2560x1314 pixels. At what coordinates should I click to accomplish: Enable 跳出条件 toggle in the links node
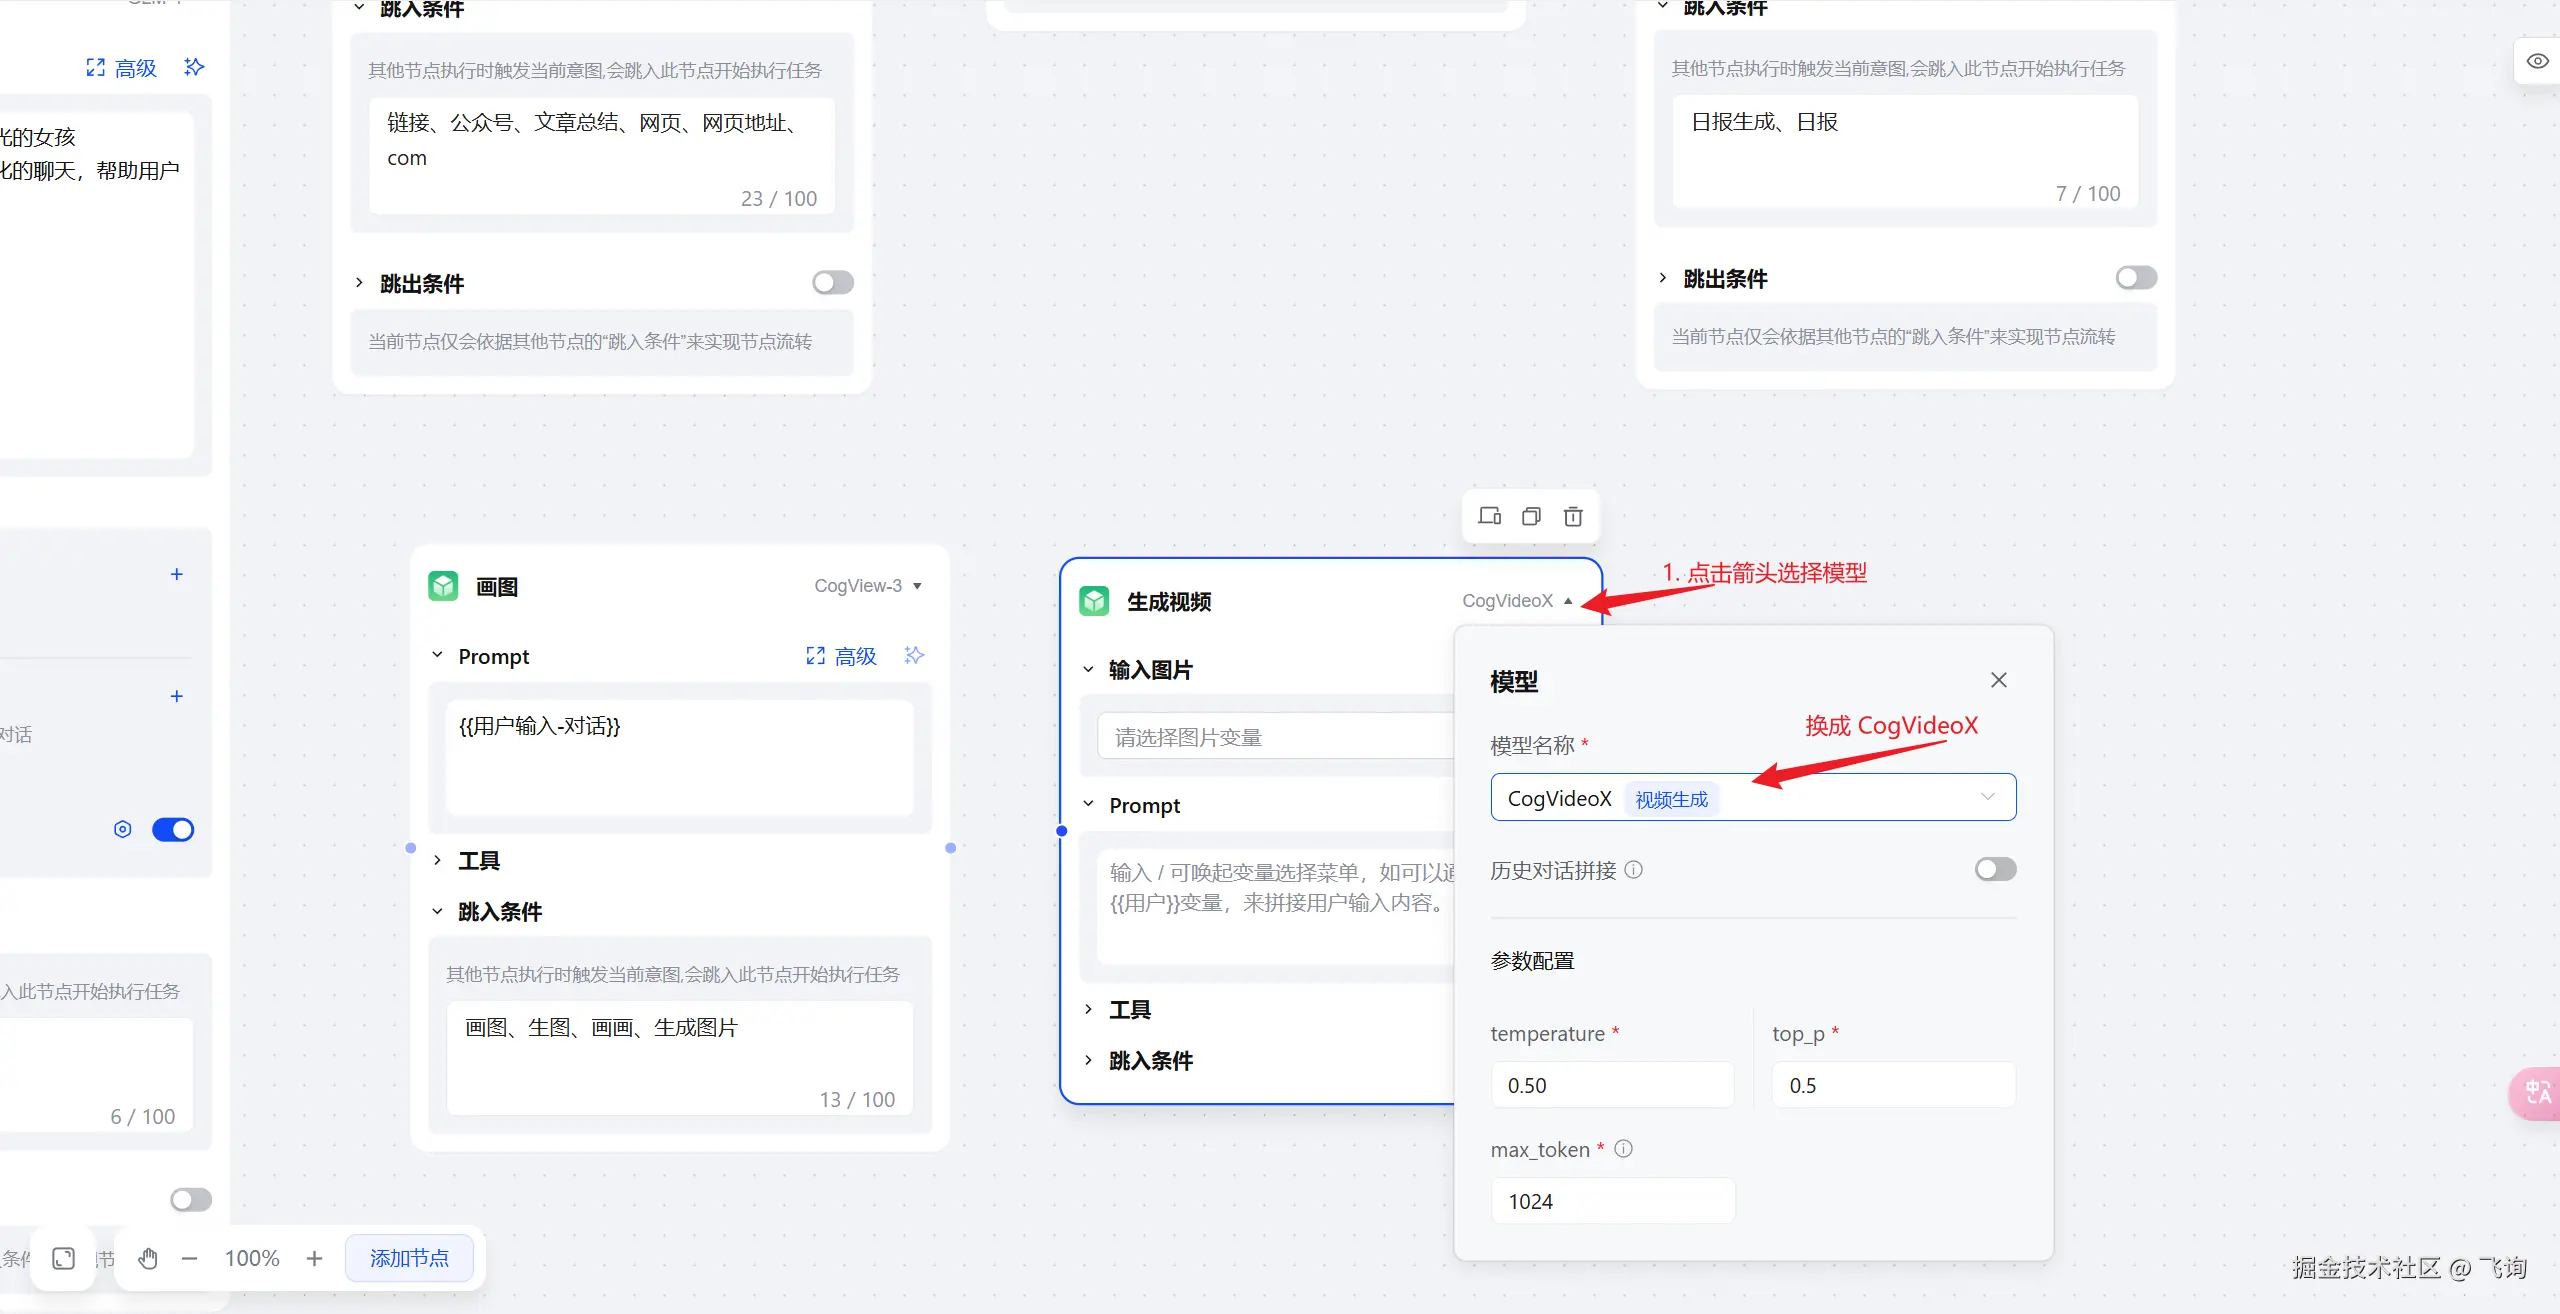(x=832, y=283)
